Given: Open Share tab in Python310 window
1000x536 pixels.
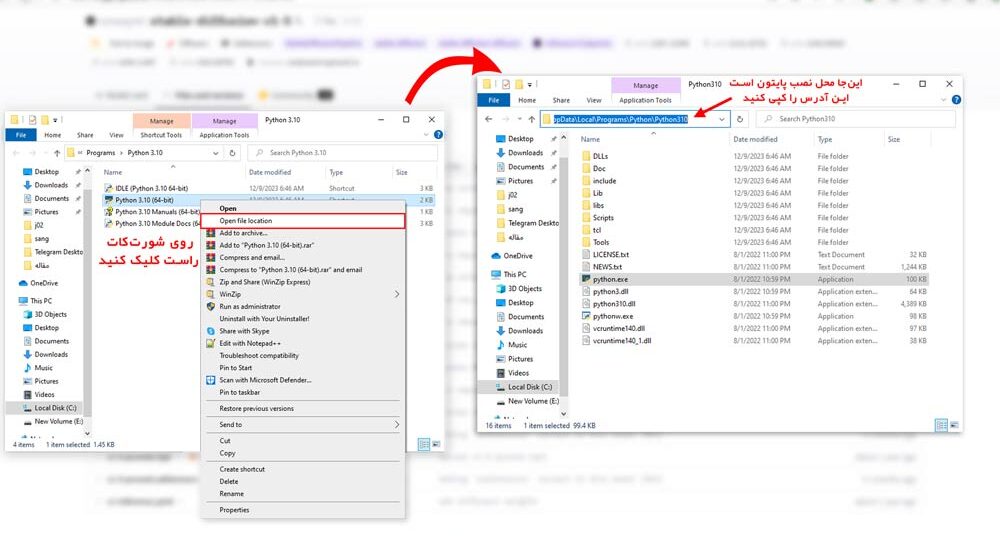Looking at the screenshot, I should 561,100.
